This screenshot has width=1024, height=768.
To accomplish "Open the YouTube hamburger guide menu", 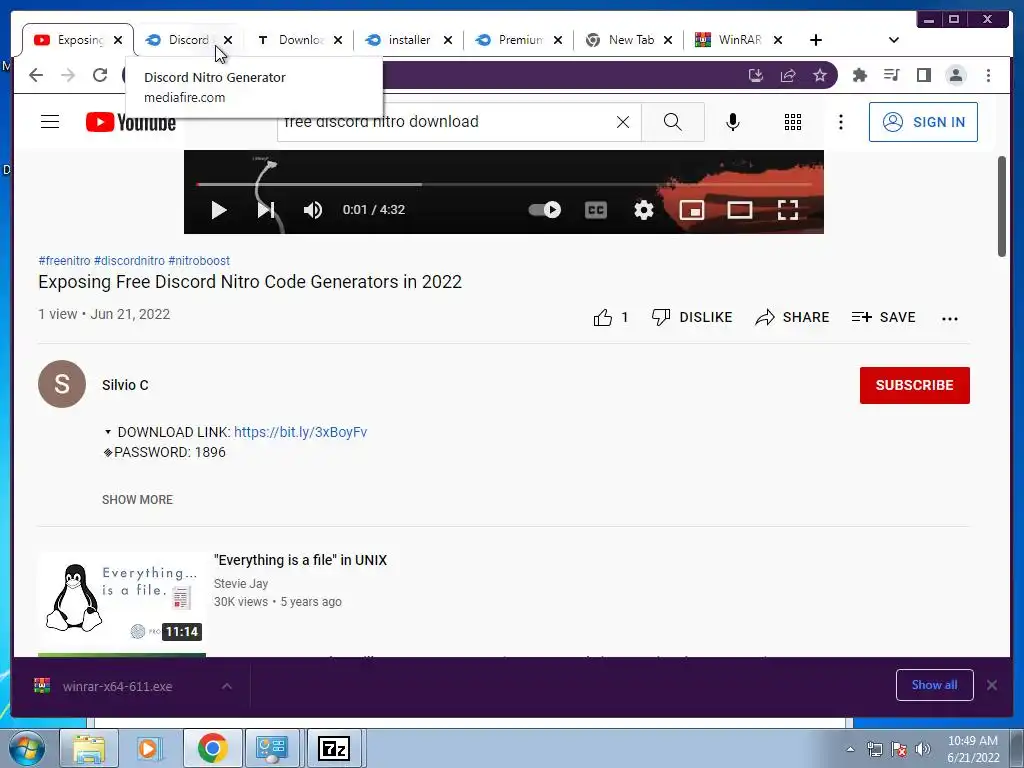I will 50,121.
